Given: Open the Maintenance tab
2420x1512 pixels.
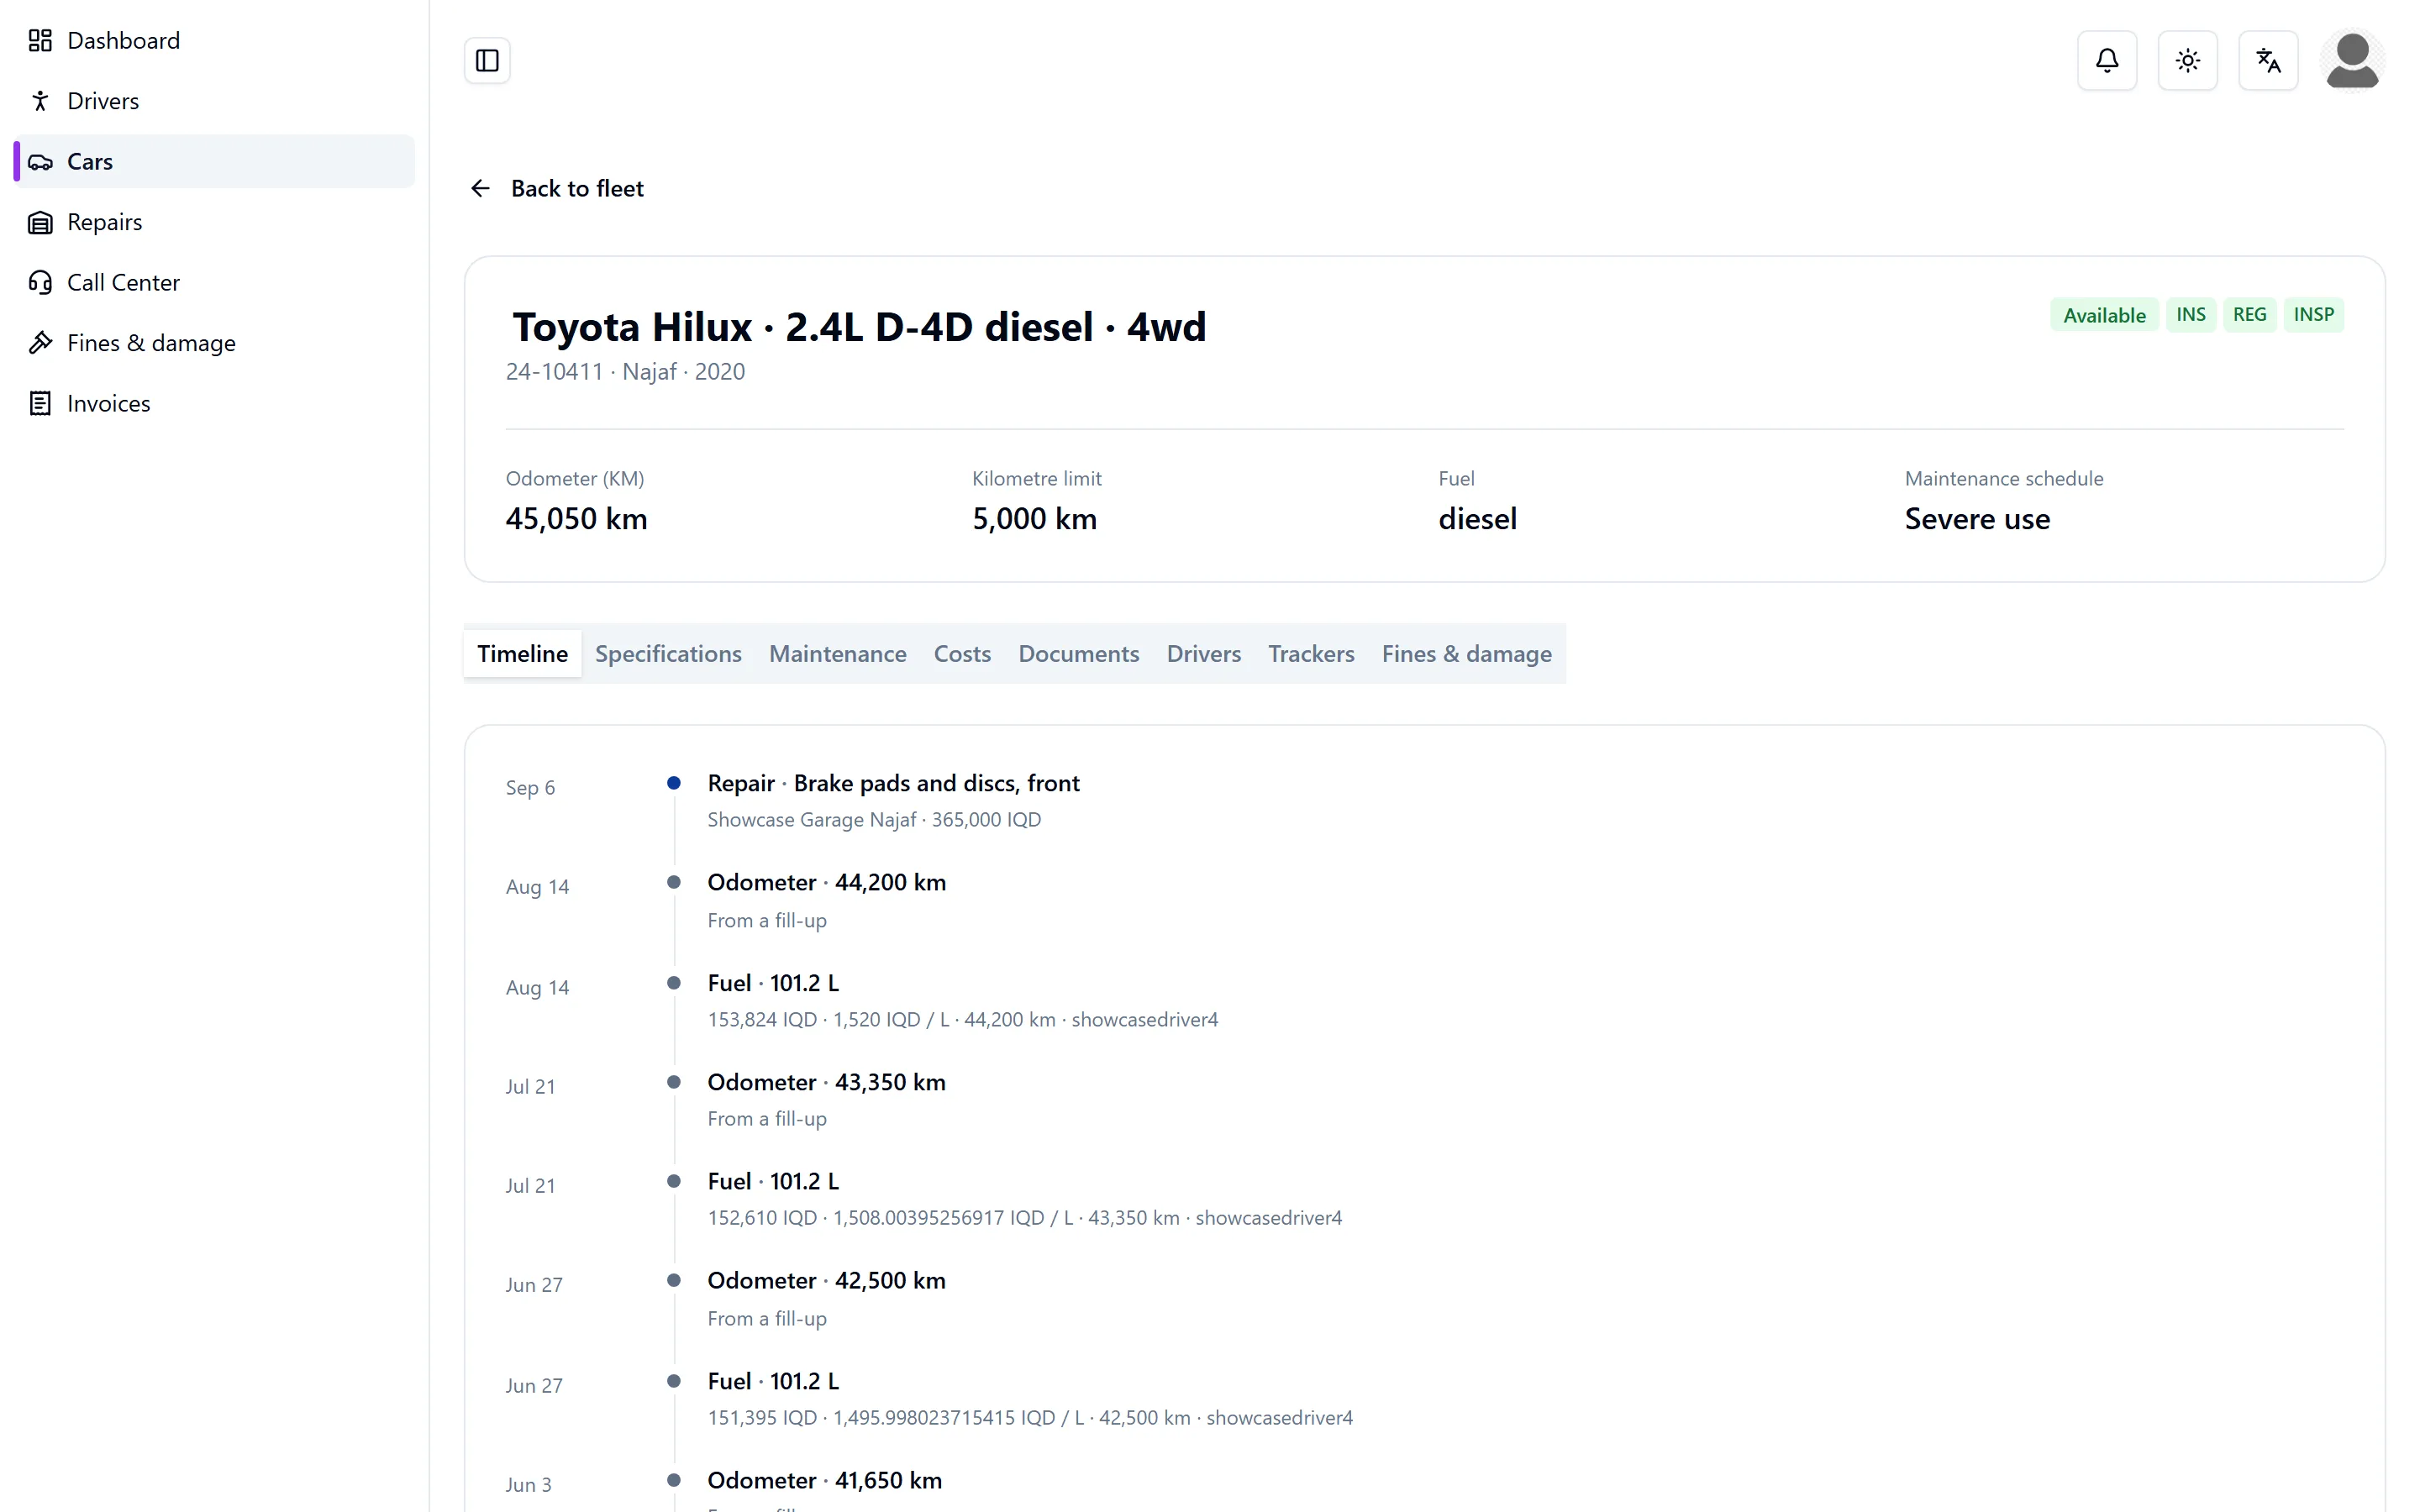Looking at the screenshot, I should (838, 654).
